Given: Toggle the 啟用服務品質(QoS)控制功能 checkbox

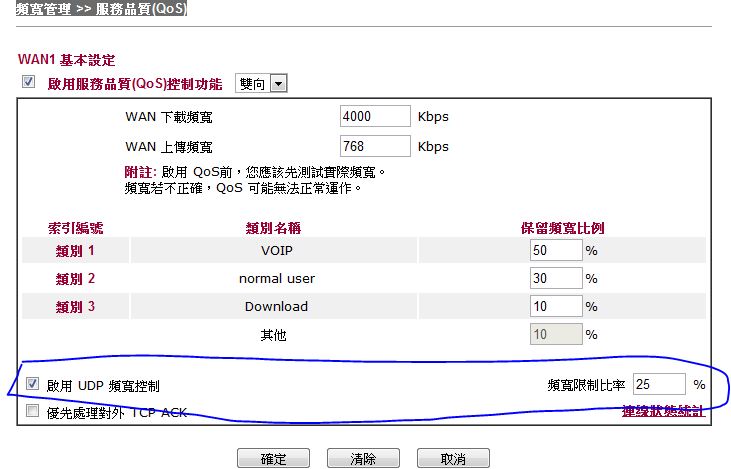Looking at the screenshot, I should tap(28, 82).
